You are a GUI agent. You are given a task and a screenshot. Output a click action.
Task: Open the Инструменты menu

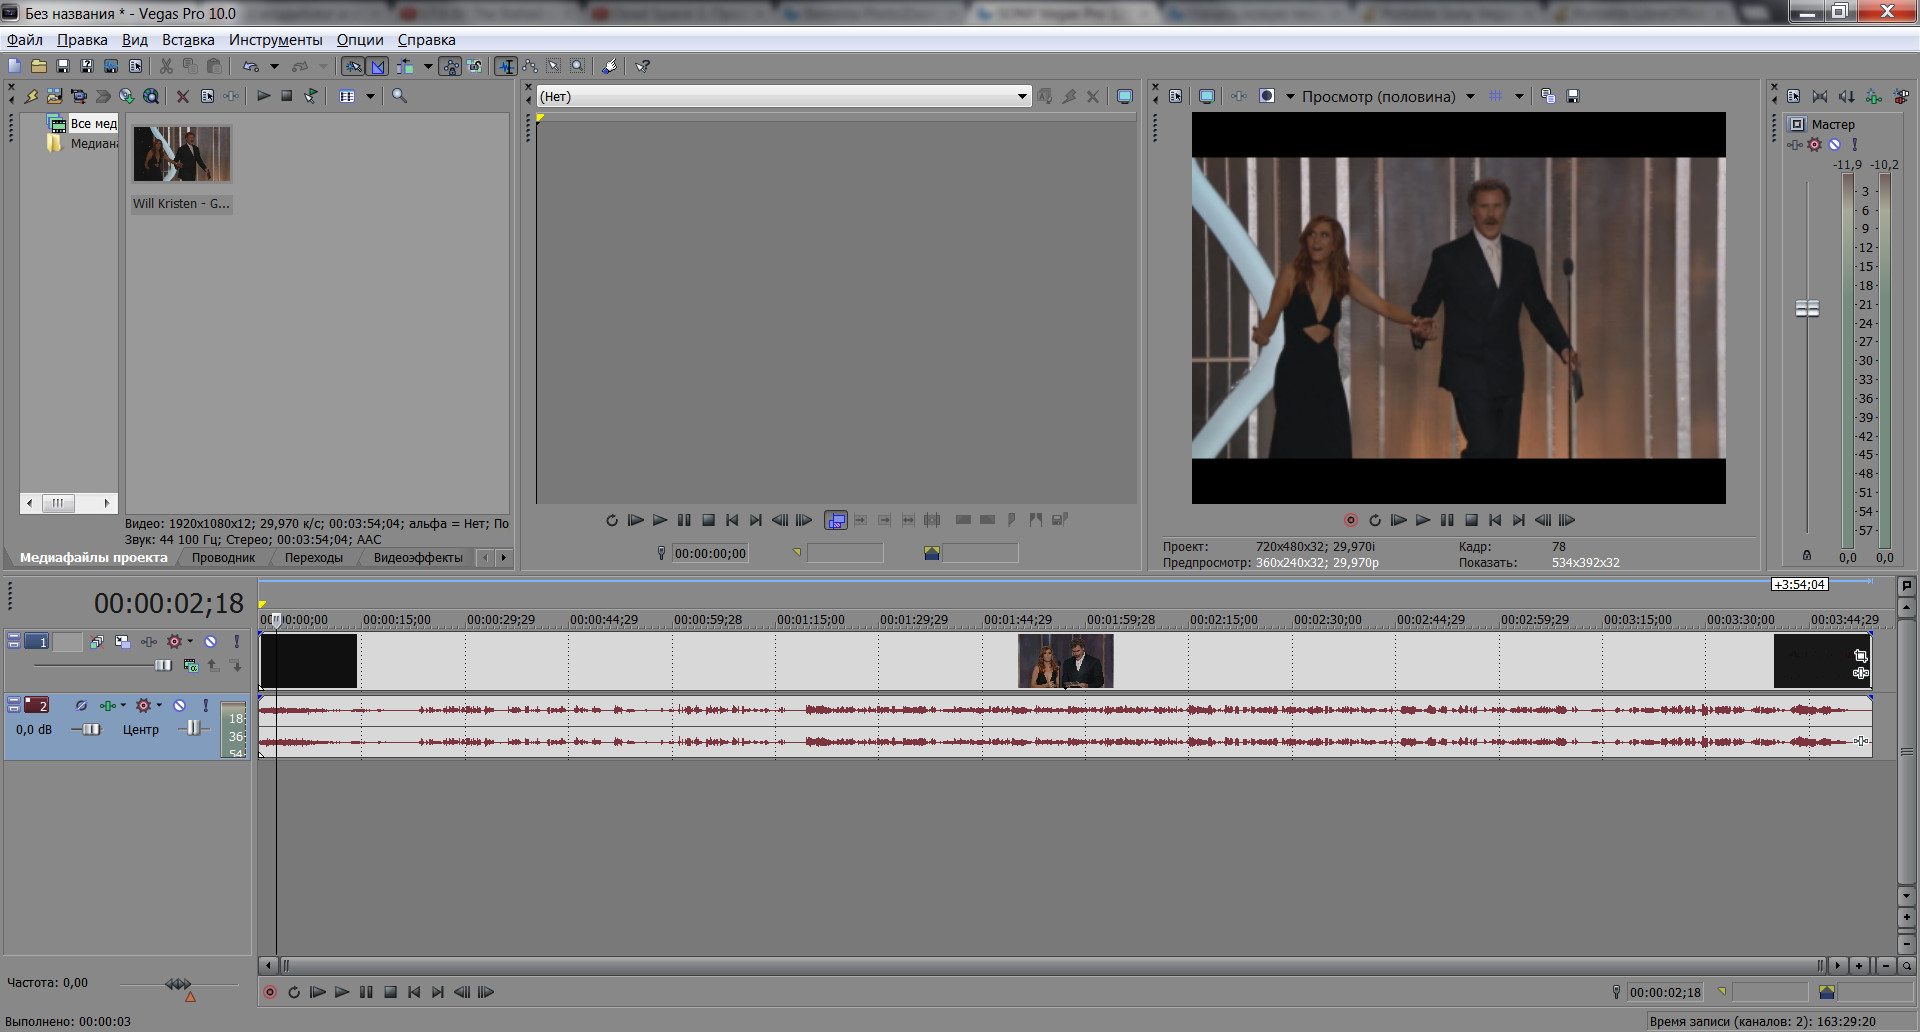click(x=275, y=40)
